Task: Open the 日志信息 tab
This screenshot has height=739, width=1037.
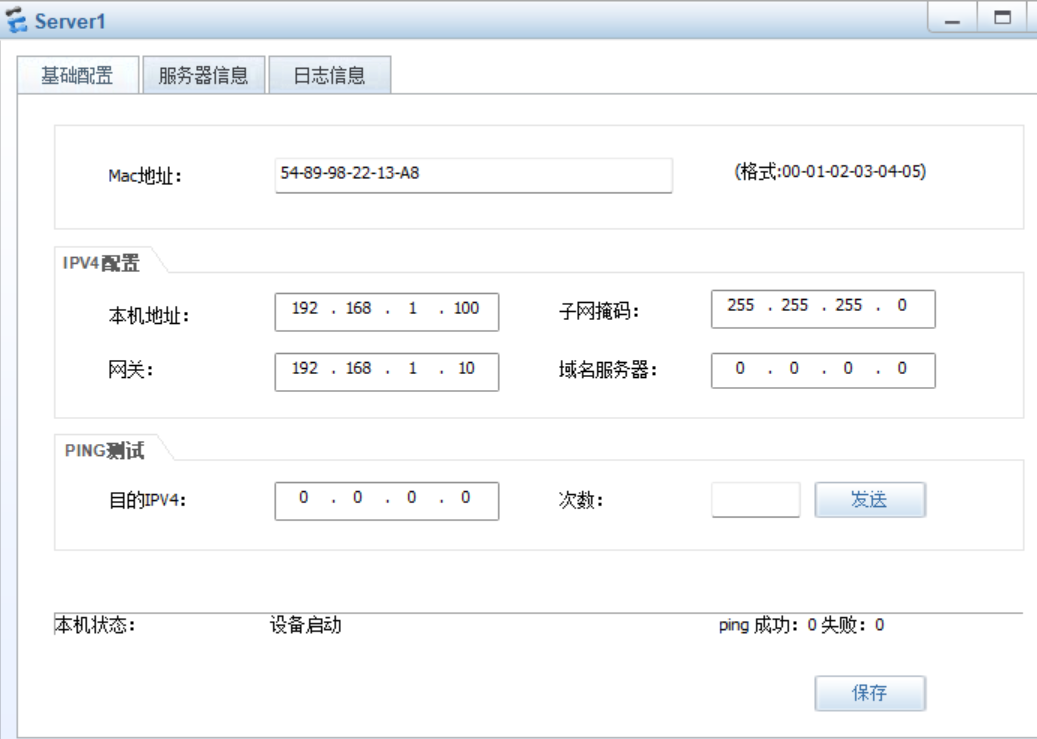Action: point(329,75)
